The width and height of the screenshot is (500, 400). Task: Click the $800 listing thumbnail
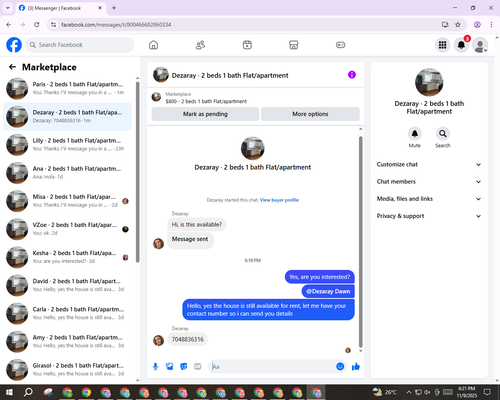[x=156, y=97]
